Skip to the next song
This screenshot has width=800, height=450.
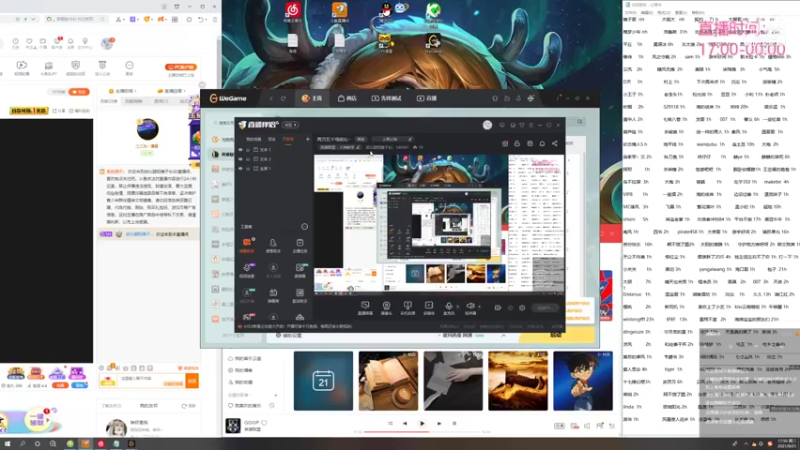[439, 423]
